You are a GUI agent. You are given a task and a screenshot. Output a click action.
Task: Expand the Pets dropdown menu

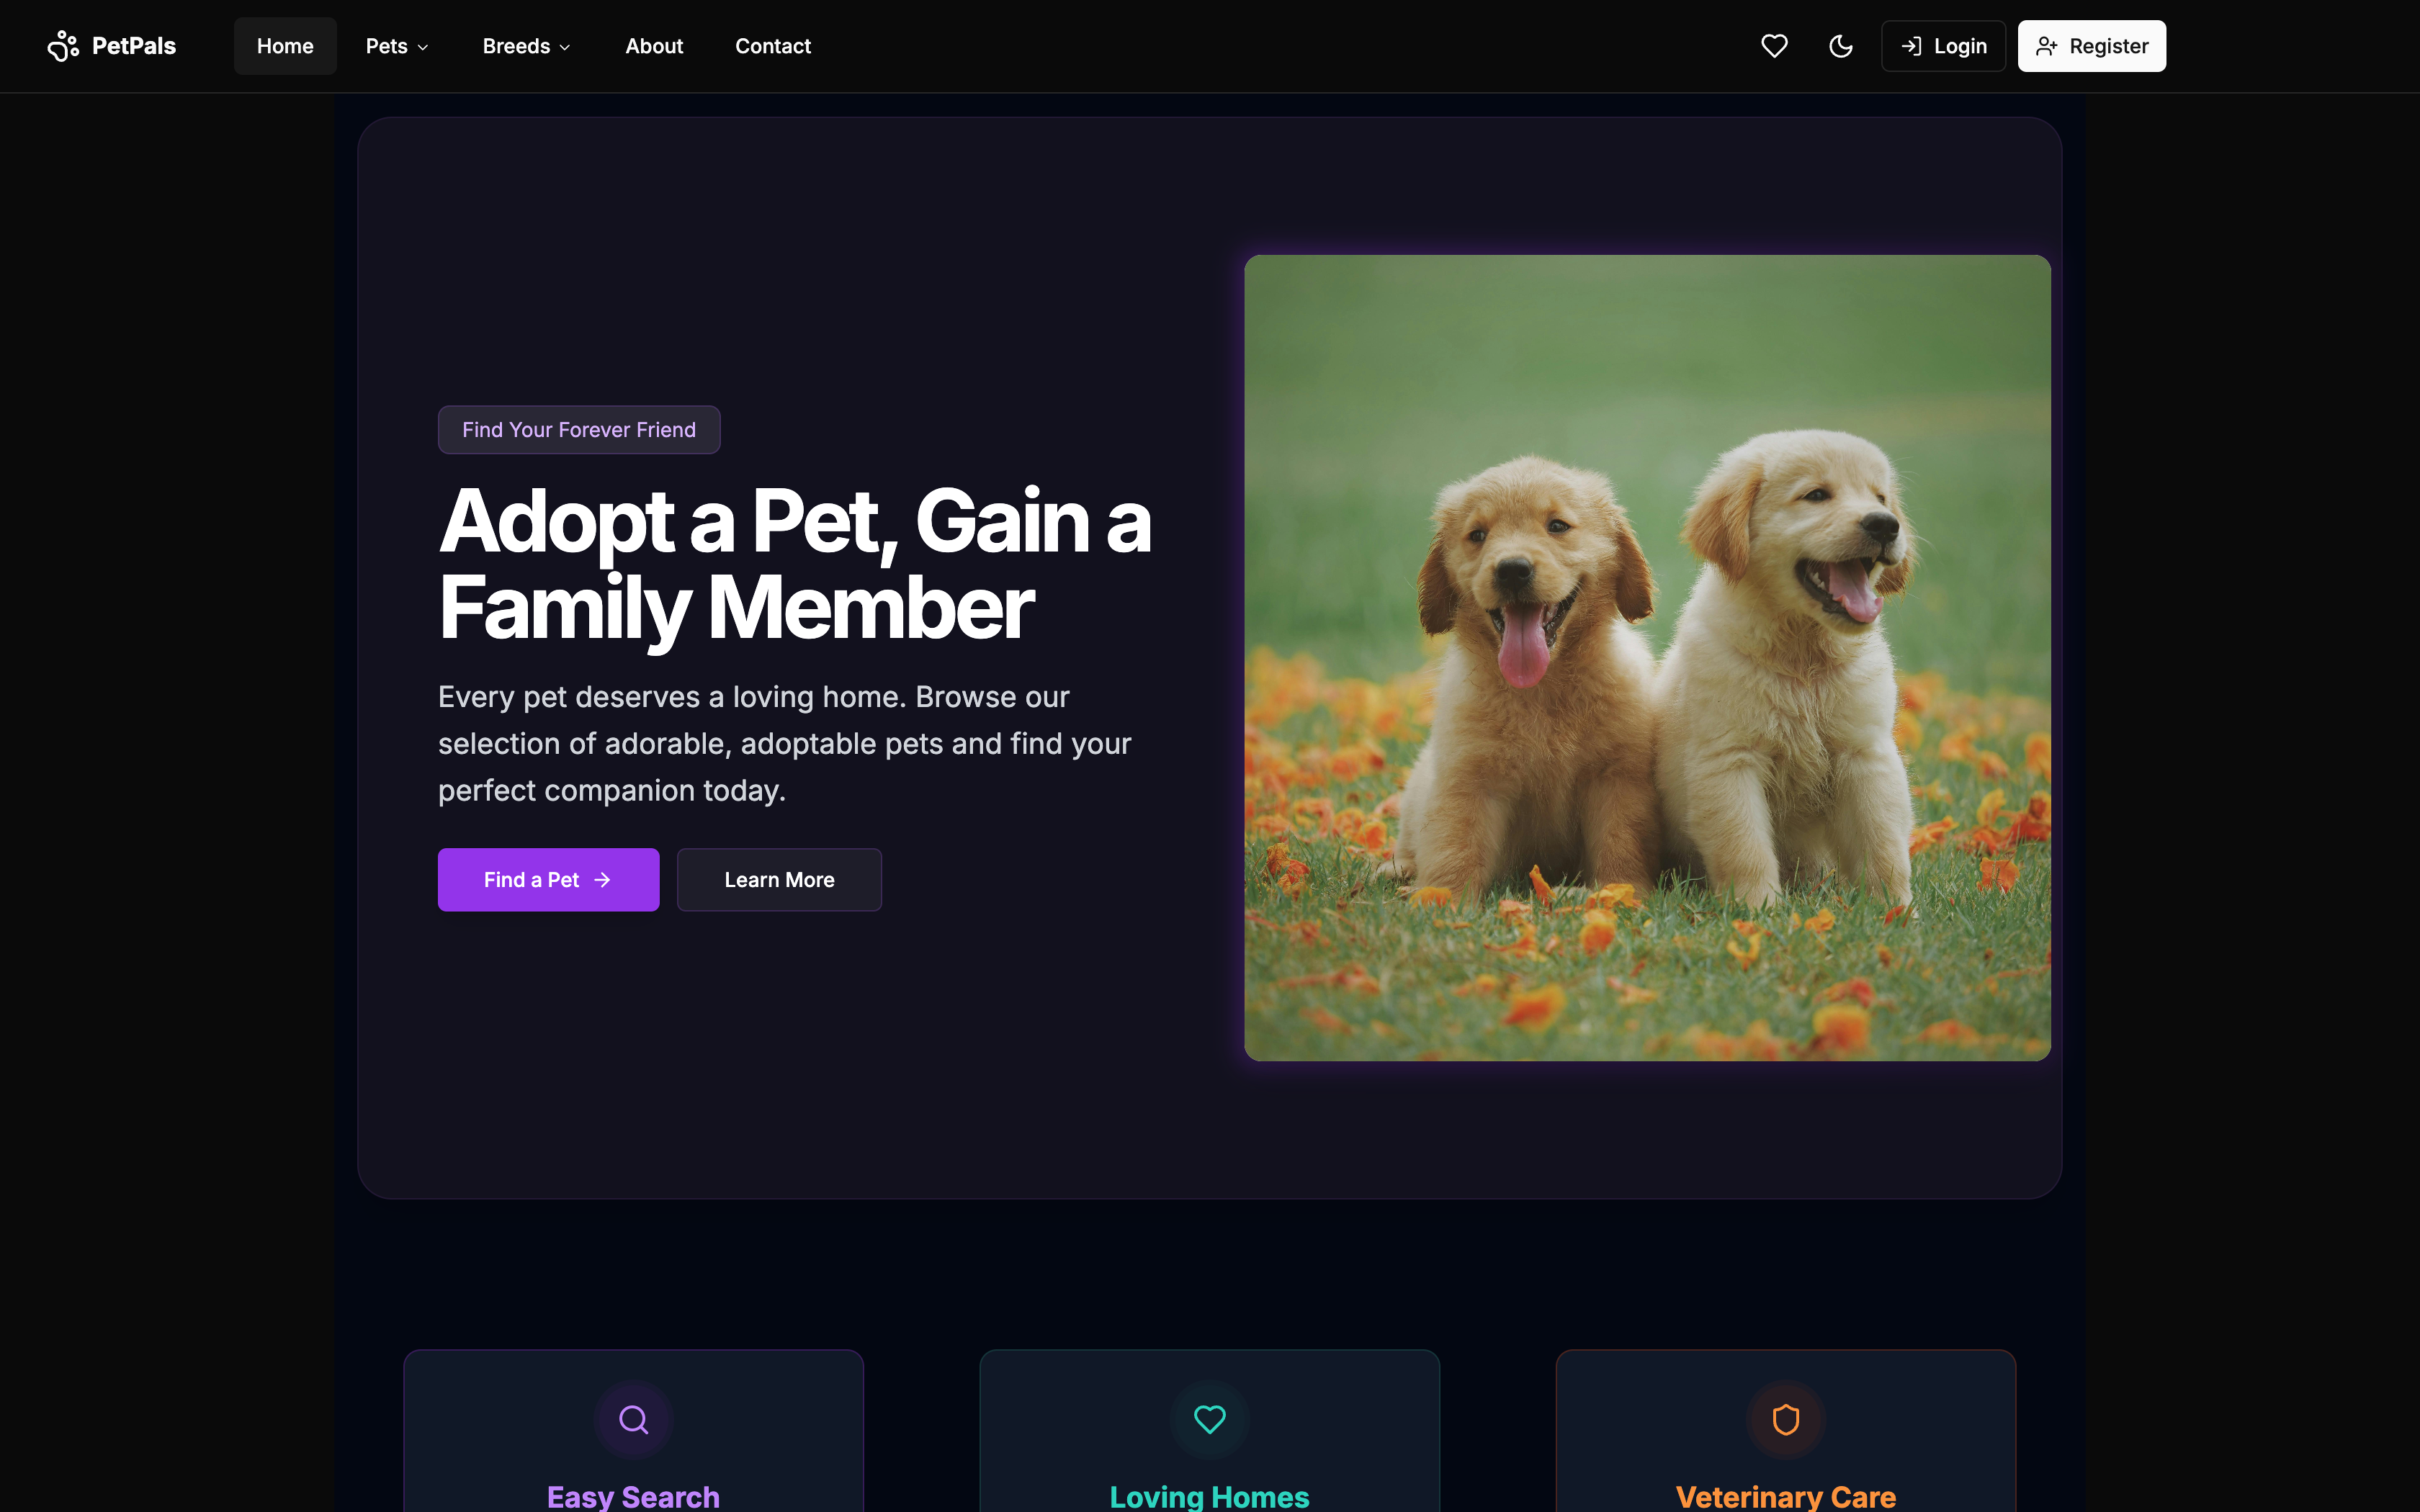397,46
